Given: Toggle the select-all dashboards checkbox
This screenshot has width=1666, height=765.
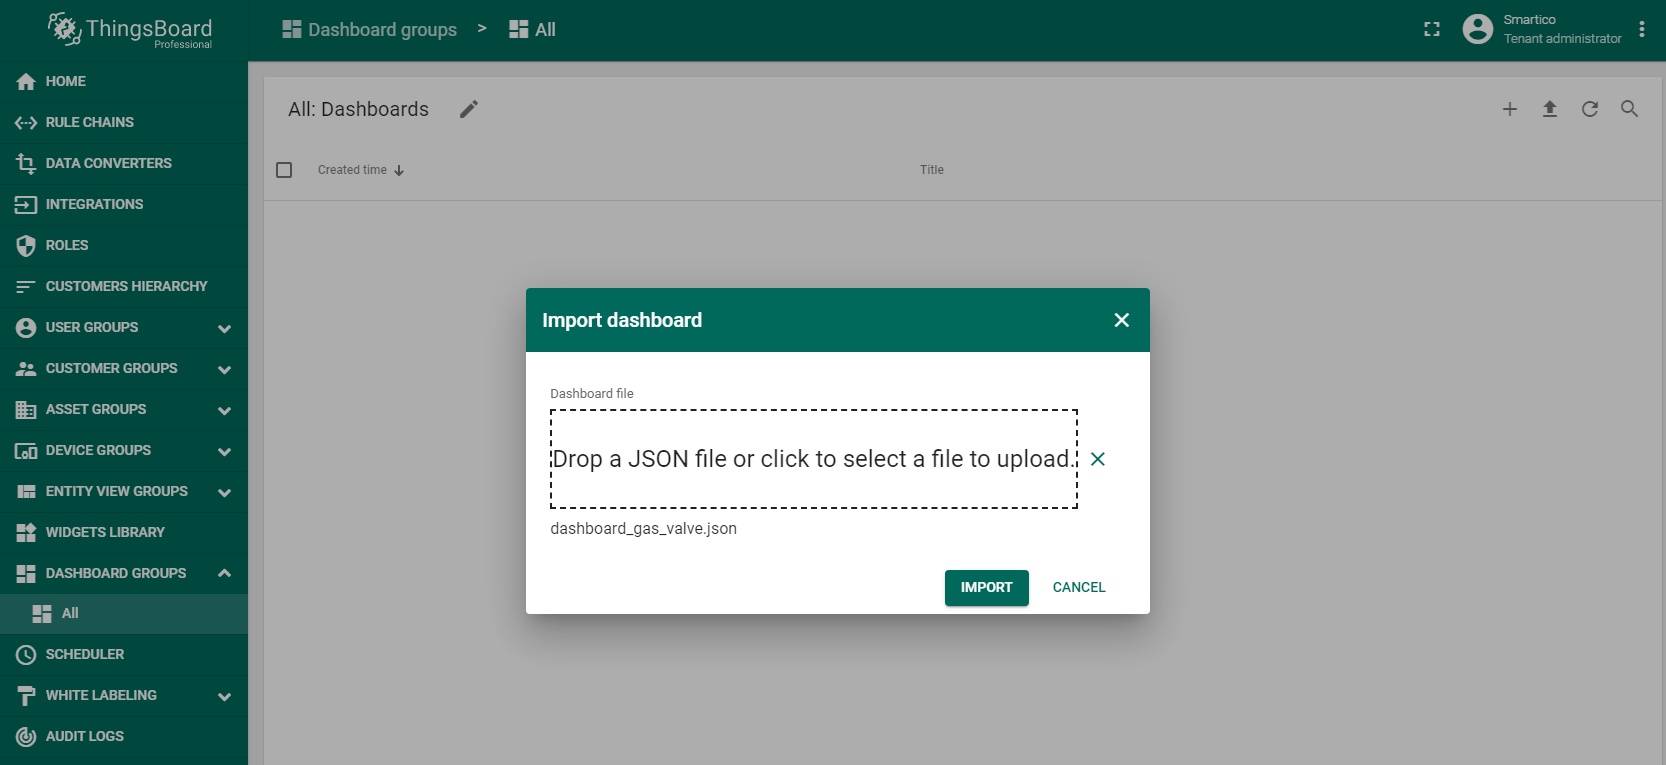Looking at the screenshot, I should point(284,170).
